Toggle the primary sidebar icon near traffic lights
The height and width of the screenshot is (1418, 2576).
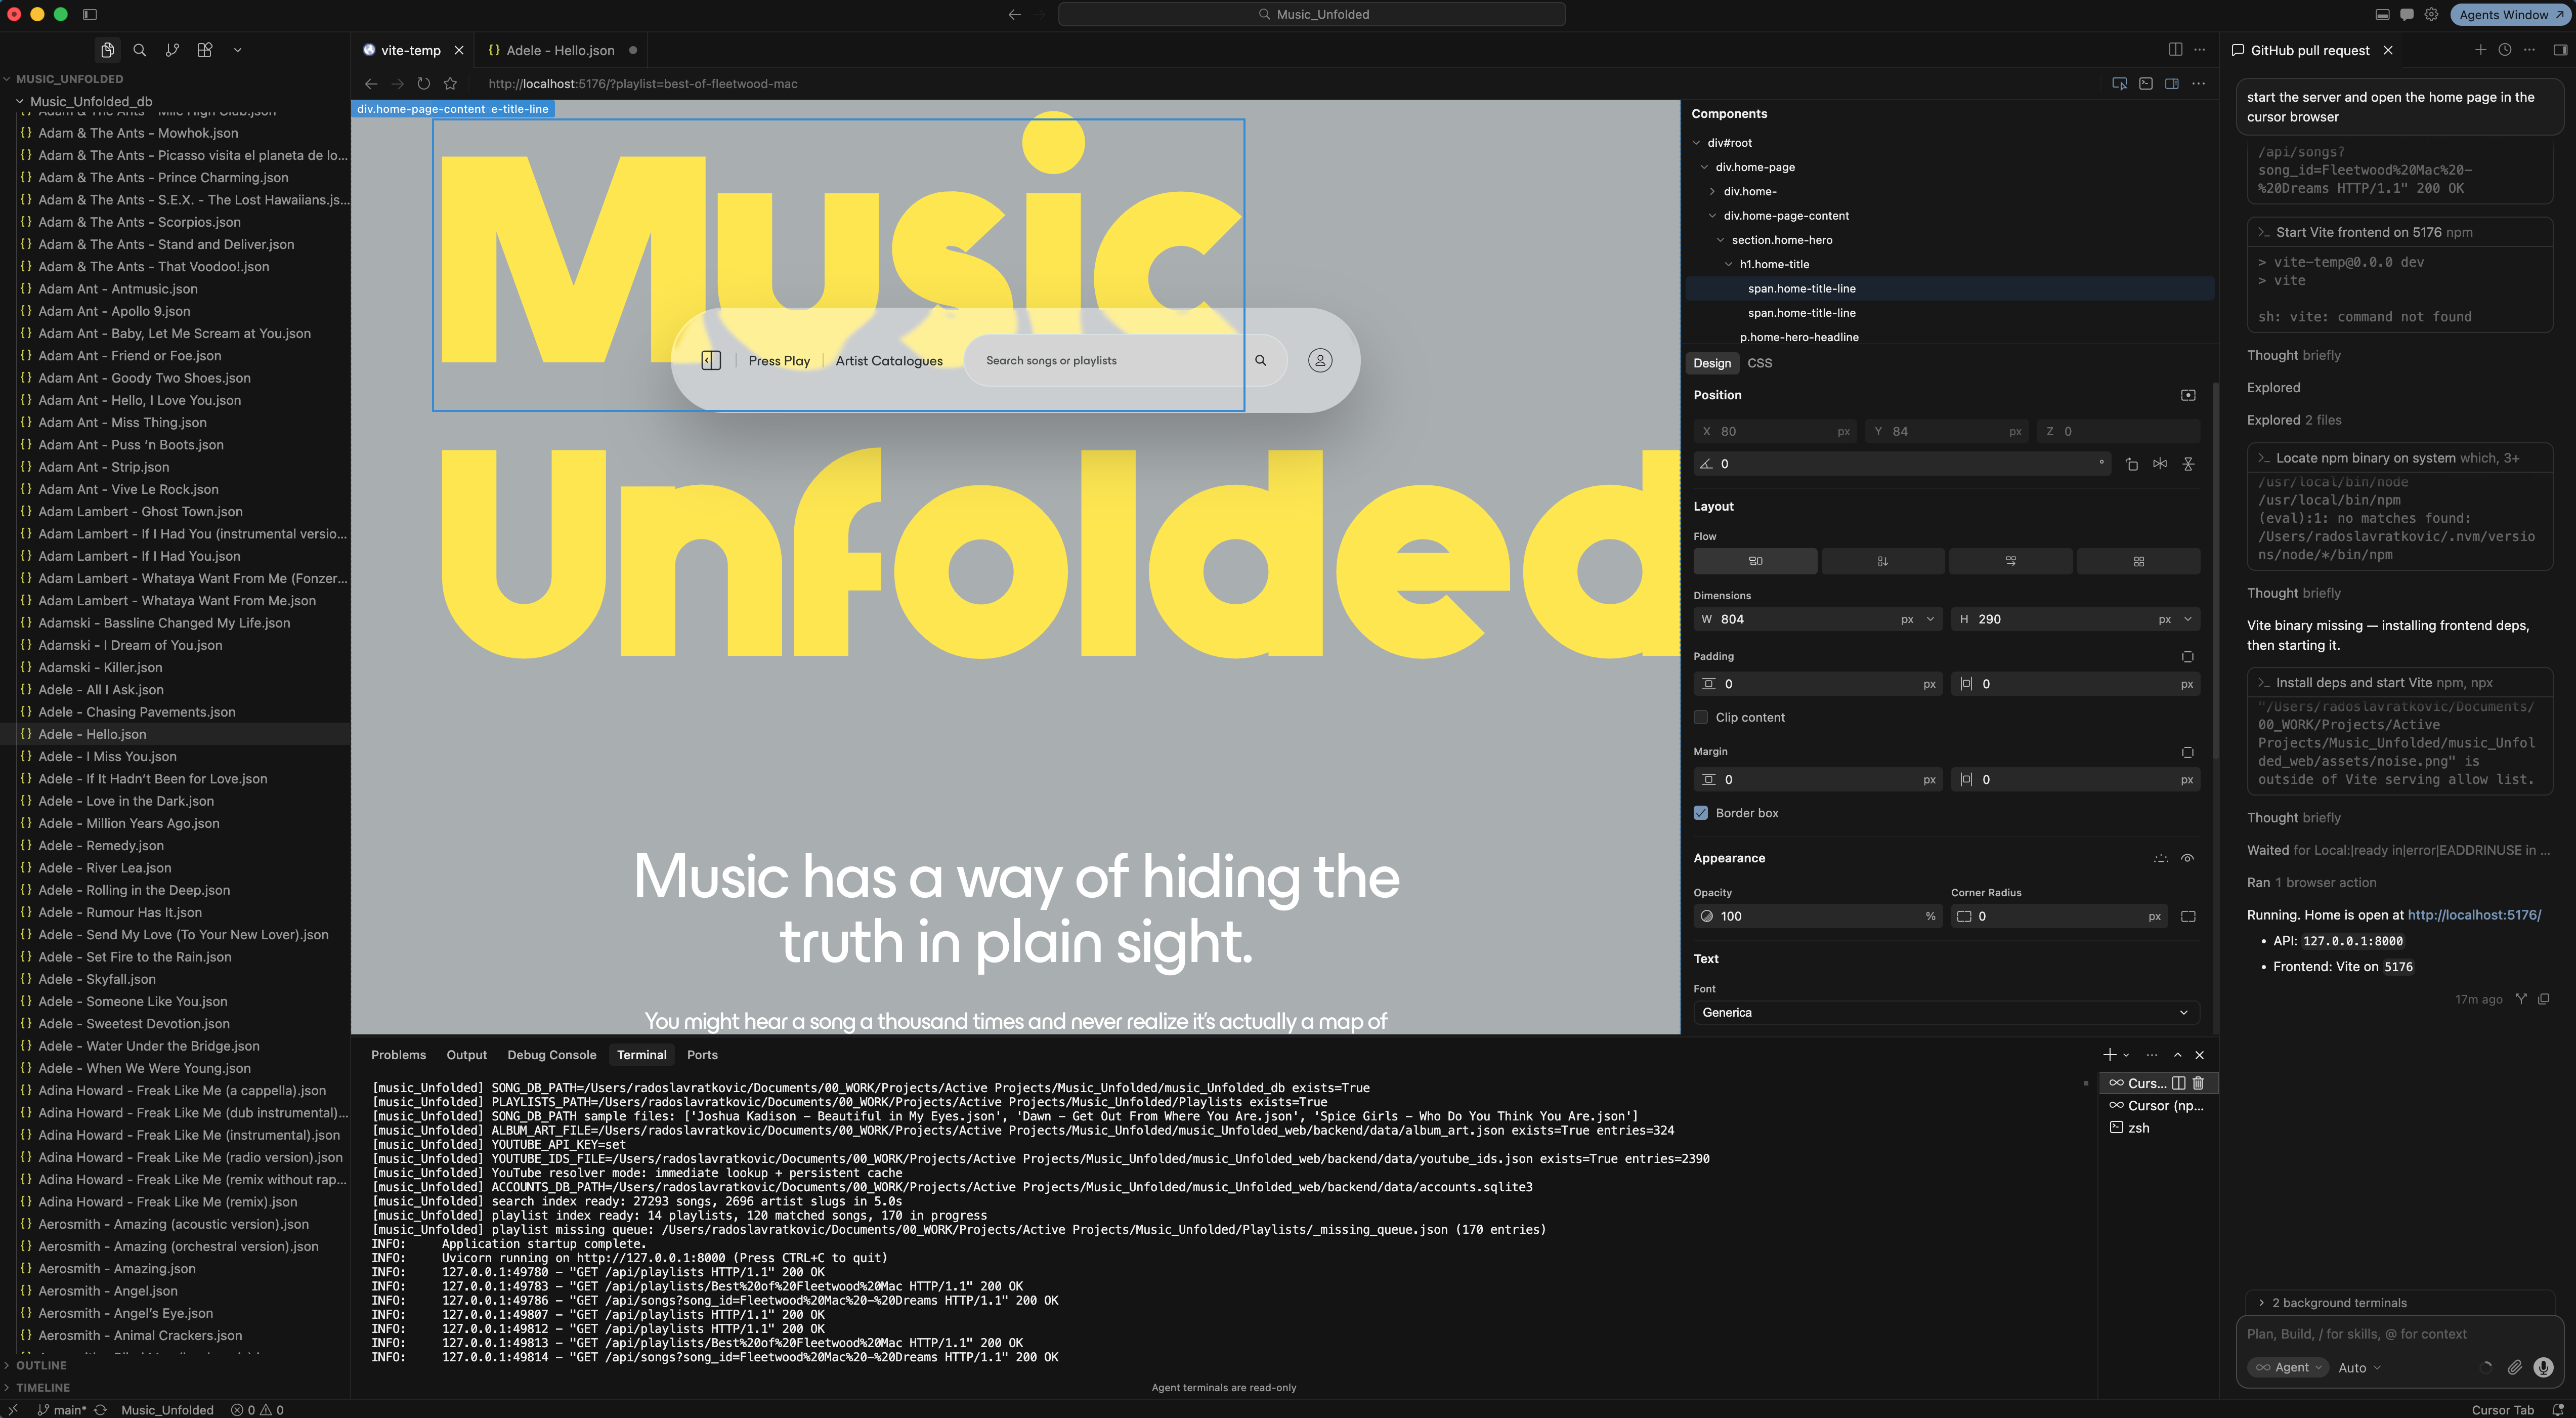[x=90, y=15]
